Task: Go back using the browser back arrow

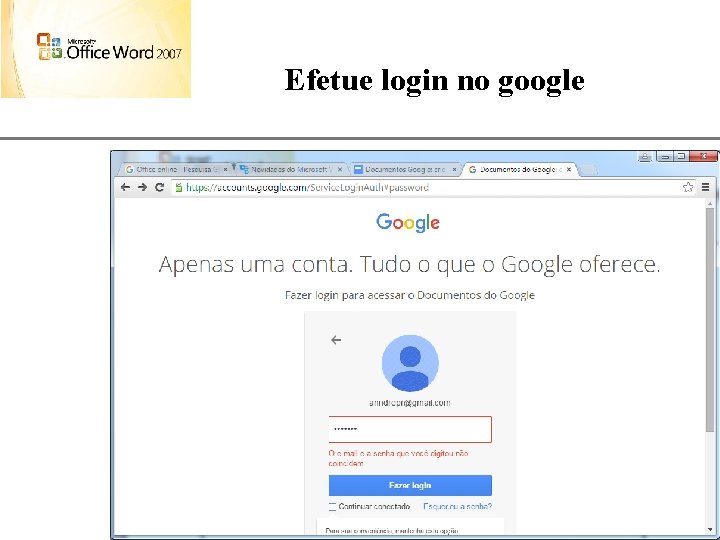Action: point(125,187)
